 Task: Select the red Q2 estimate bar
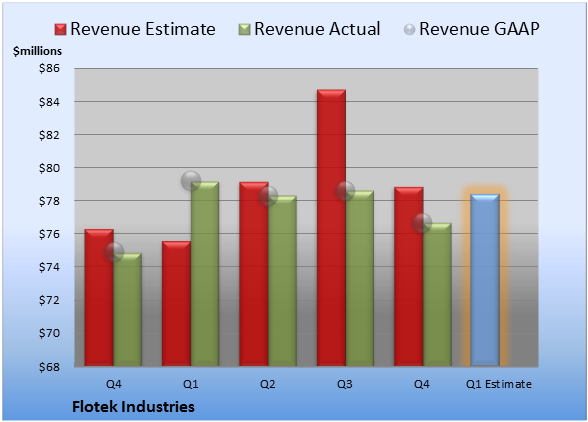(x=254, y=274)
